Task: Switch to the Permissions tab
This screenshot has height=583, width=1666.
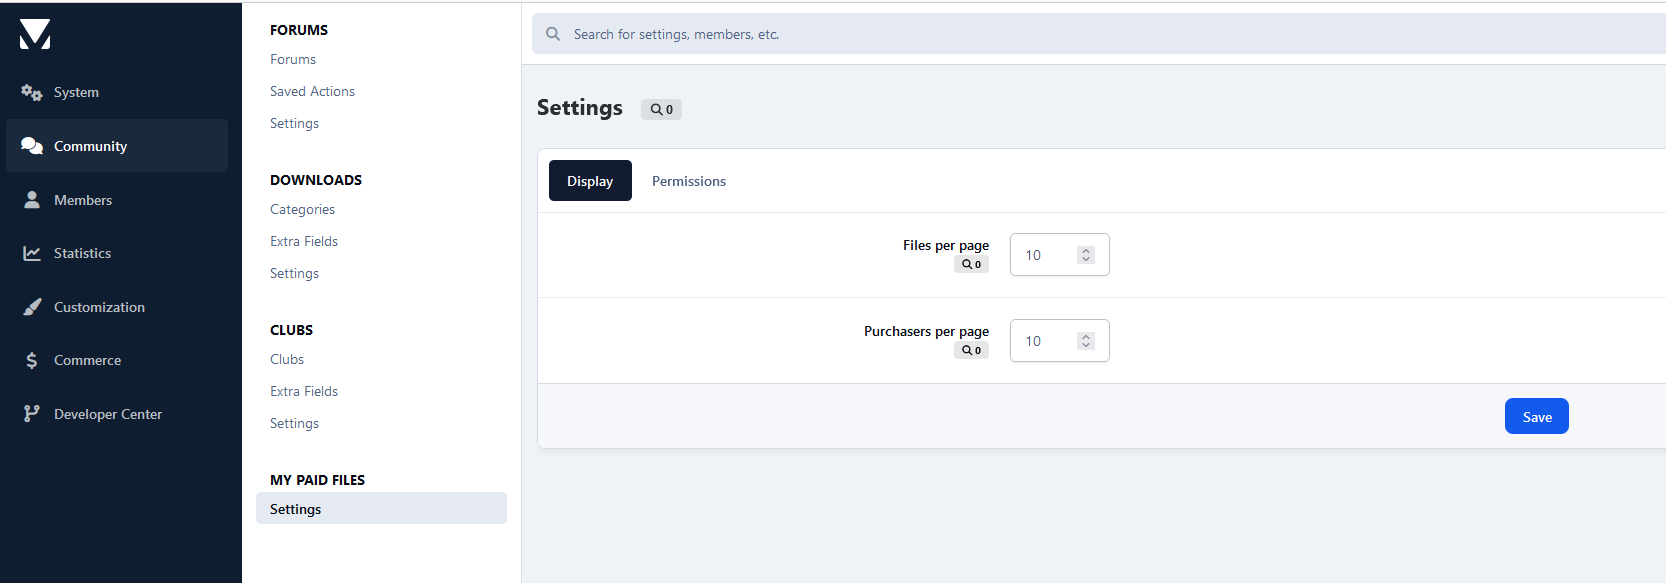Action: tap(689, 181)
